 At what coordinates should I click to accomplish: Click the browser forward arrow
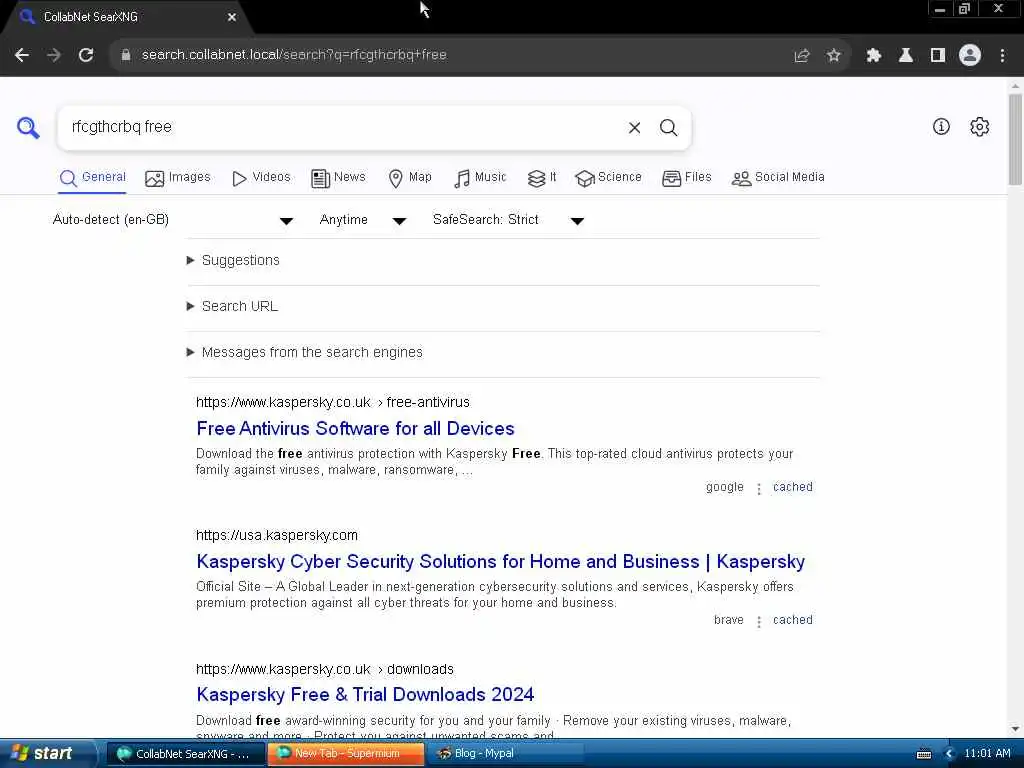pyautogui.click(x=54, y=55)
